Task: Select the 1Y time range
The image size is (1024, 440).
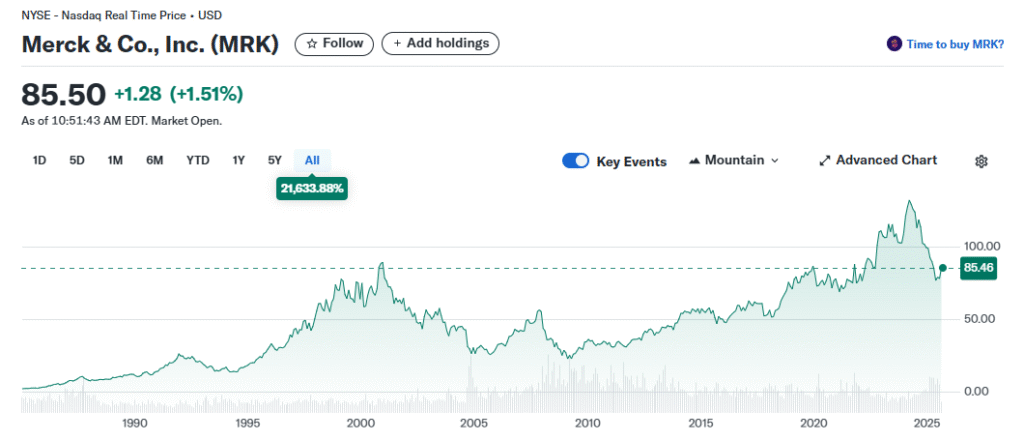Action: tap(239, 160)
